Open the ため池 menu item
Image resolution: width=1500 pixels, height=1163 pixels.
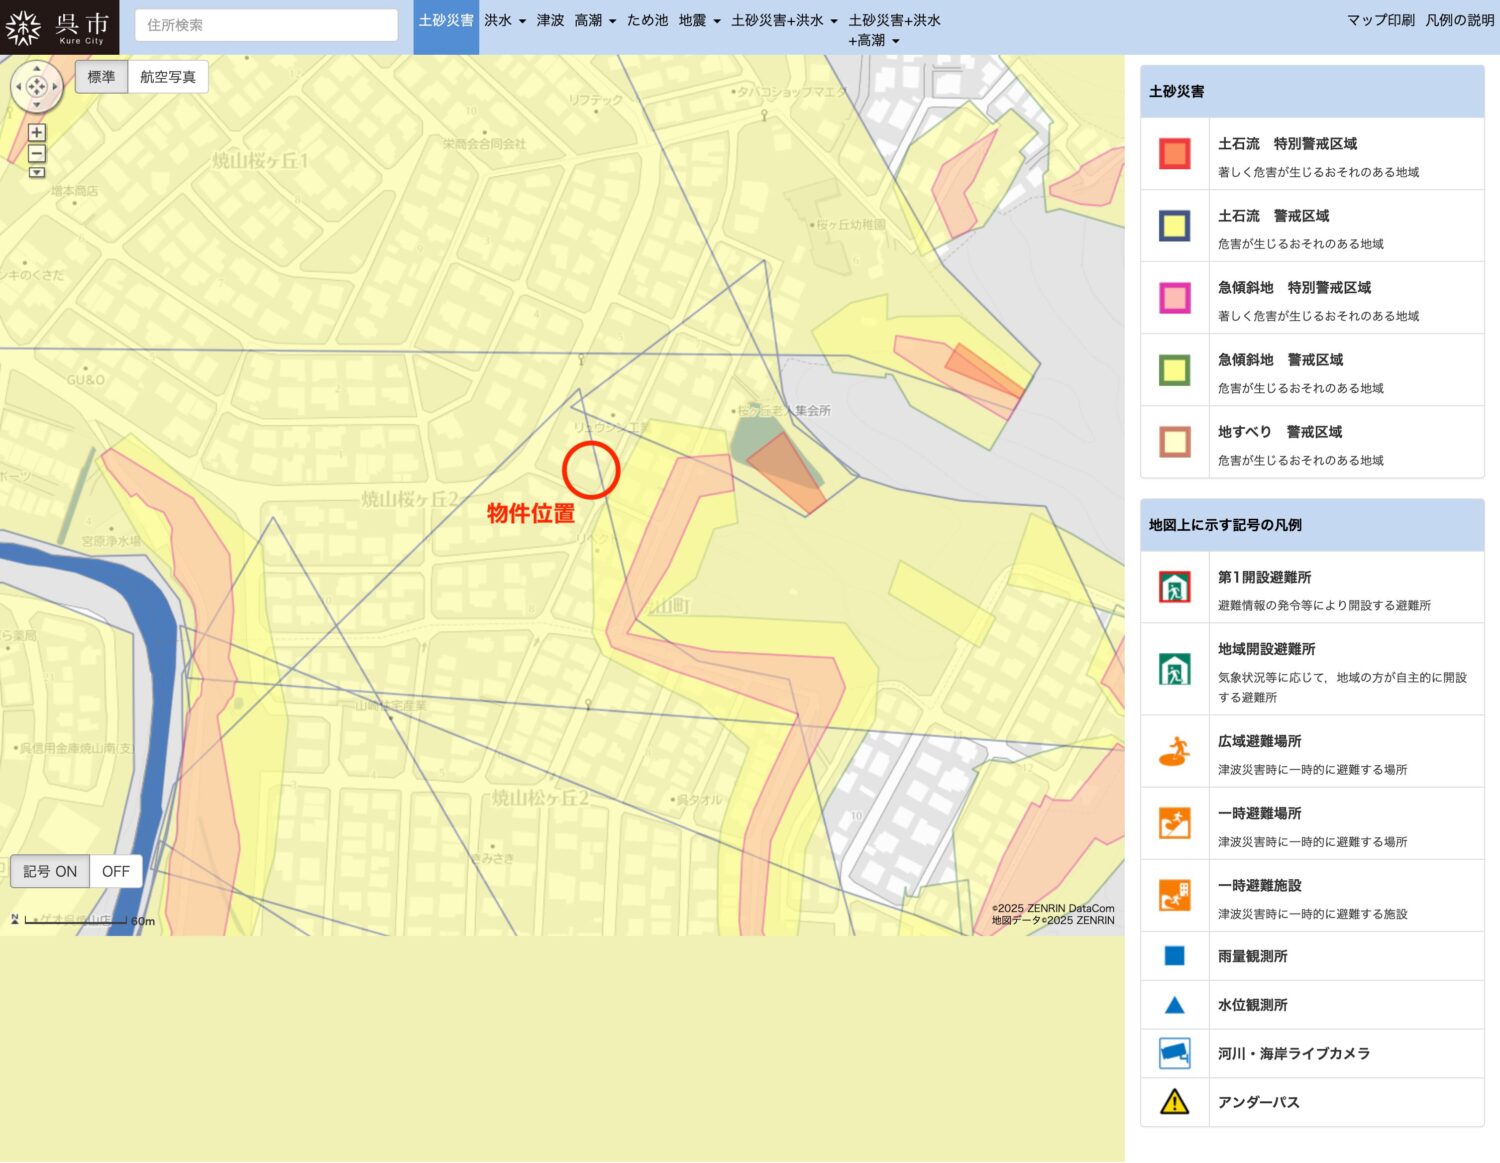(x=647, y=20)
